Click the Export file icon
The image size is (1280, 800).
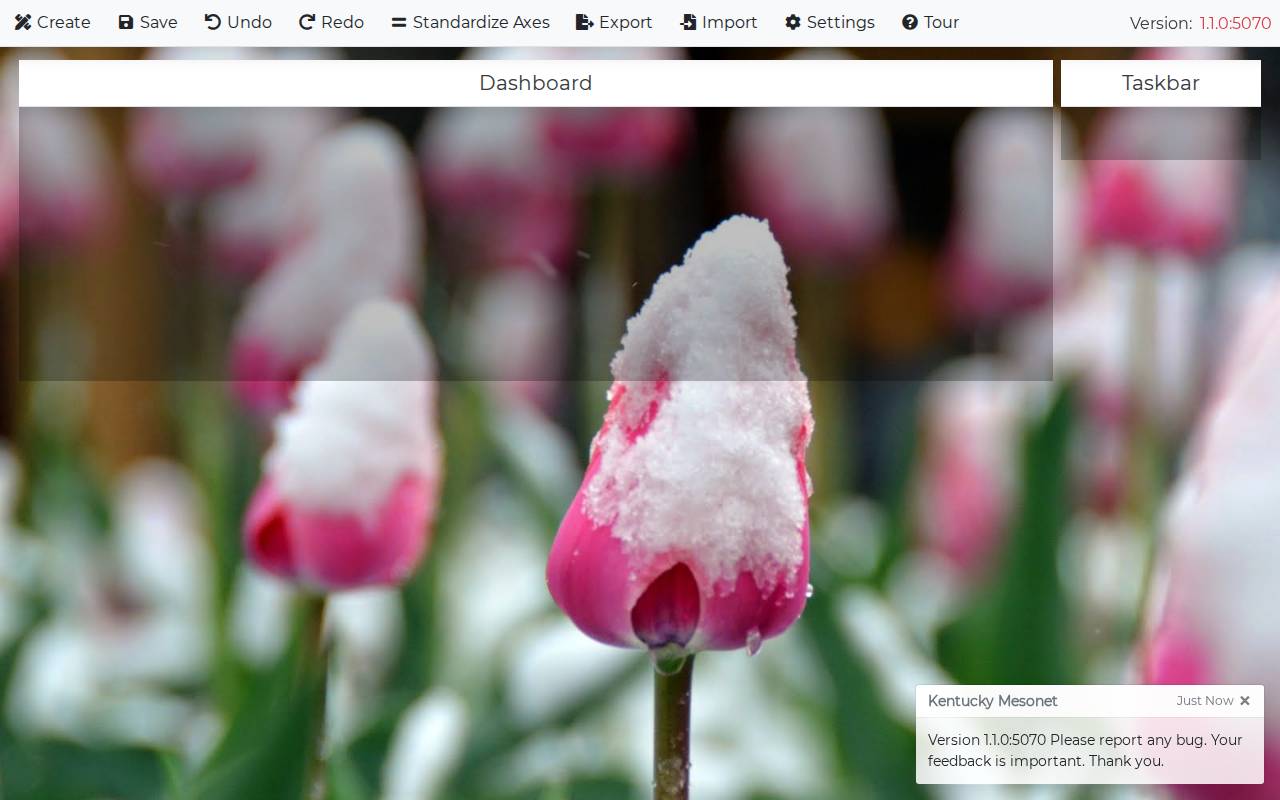click(585, 22)
